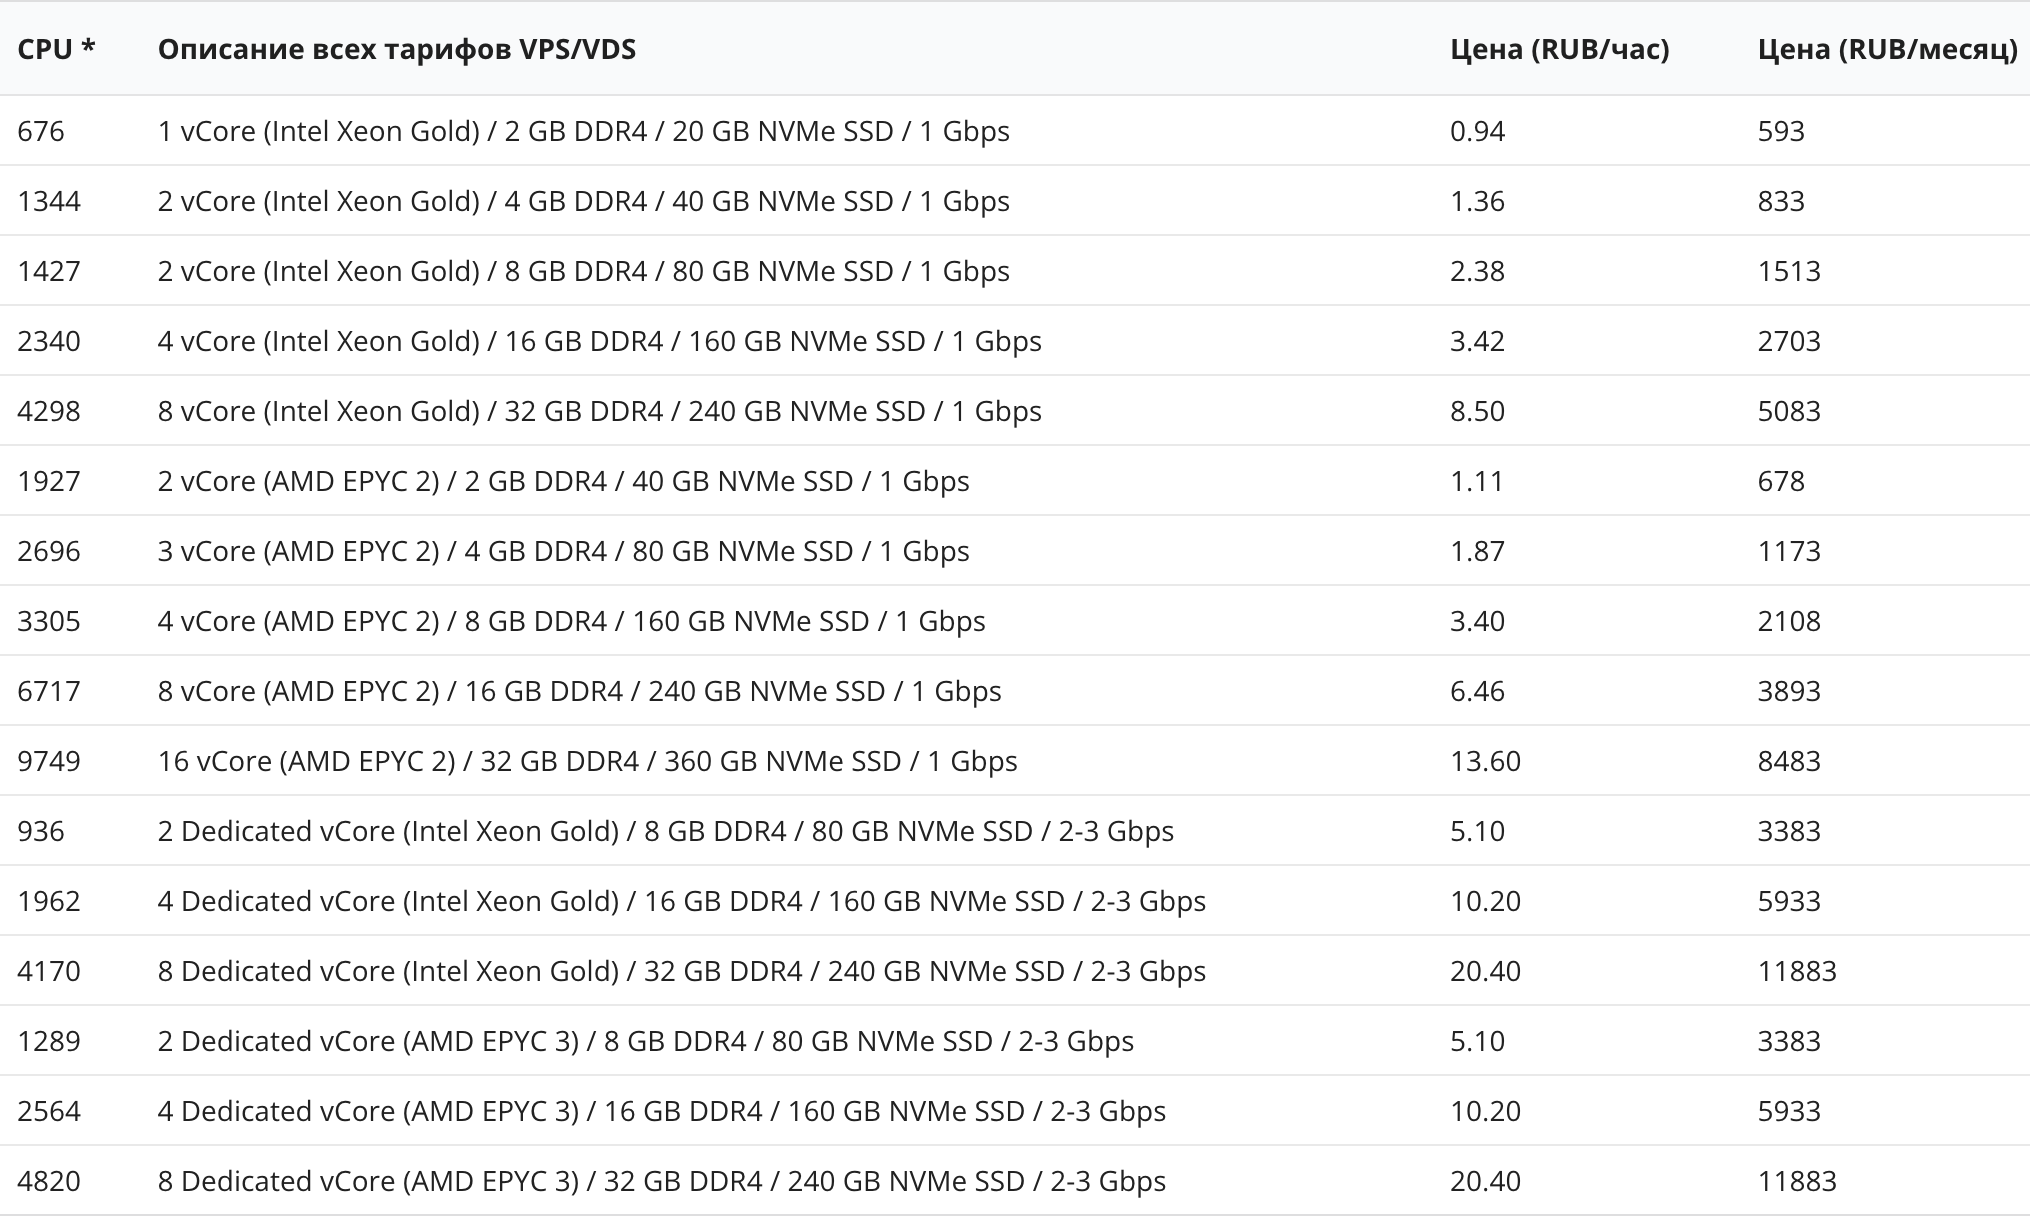Screen dimensions: 2030x1218
Task: Click hourly price 6.46
Action: 1478,691
